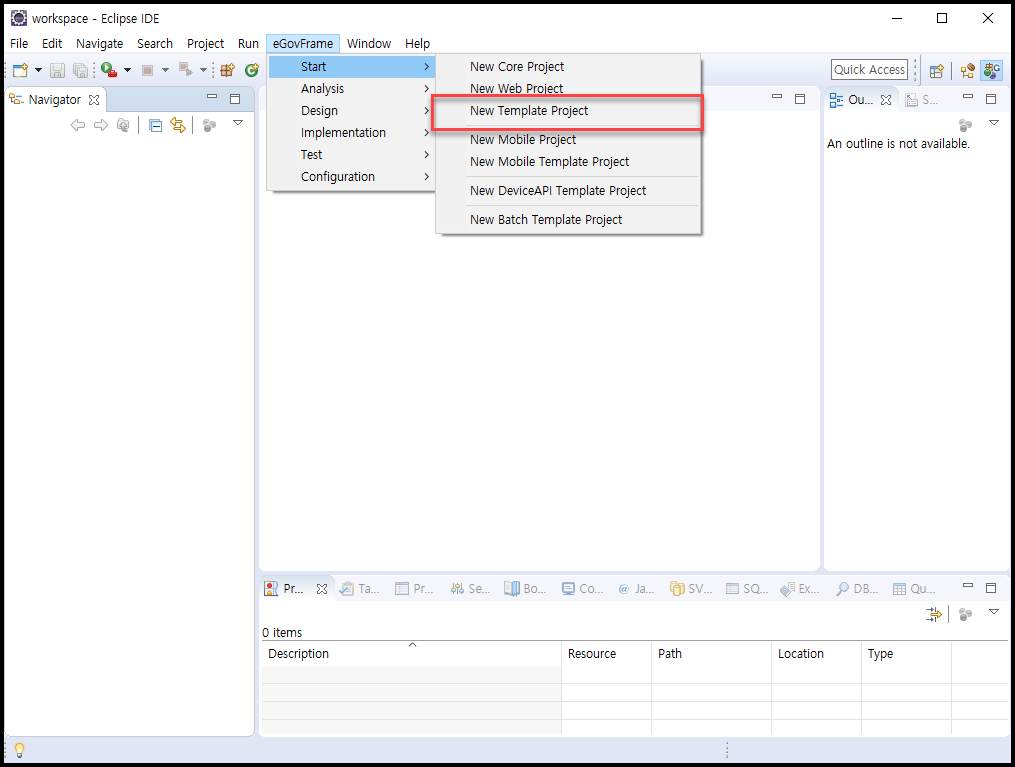The width and height of the screenshot is (1015, 767).
Task: Choose New Core Project
Action: point(568,67)
